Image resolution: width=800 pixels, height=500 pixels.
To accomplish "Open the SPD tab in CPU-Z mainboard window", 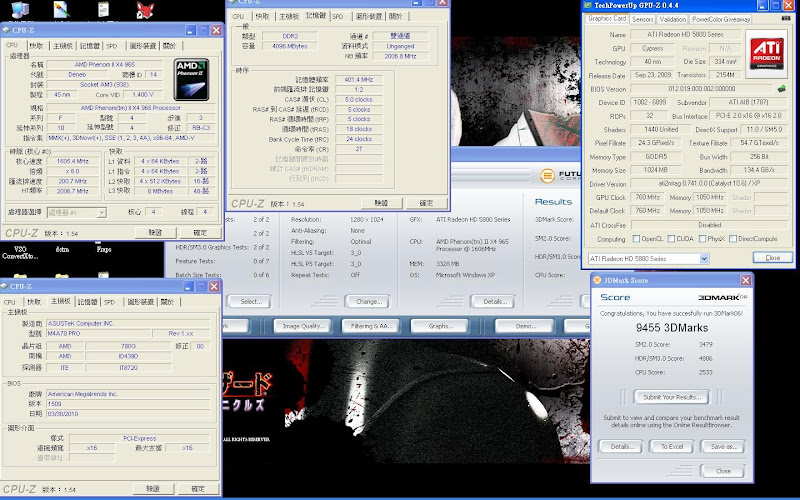I will (x=110, y=302).
